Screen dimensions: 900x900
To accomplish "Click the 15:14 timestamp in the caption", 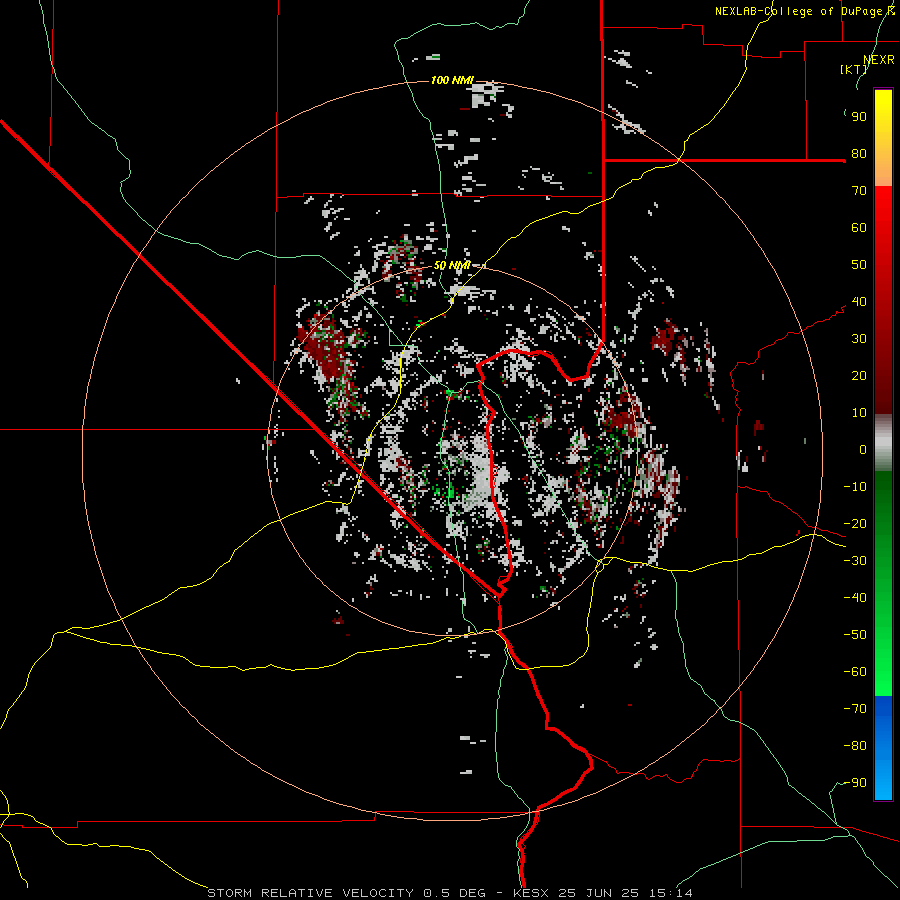I will (669, 893).
